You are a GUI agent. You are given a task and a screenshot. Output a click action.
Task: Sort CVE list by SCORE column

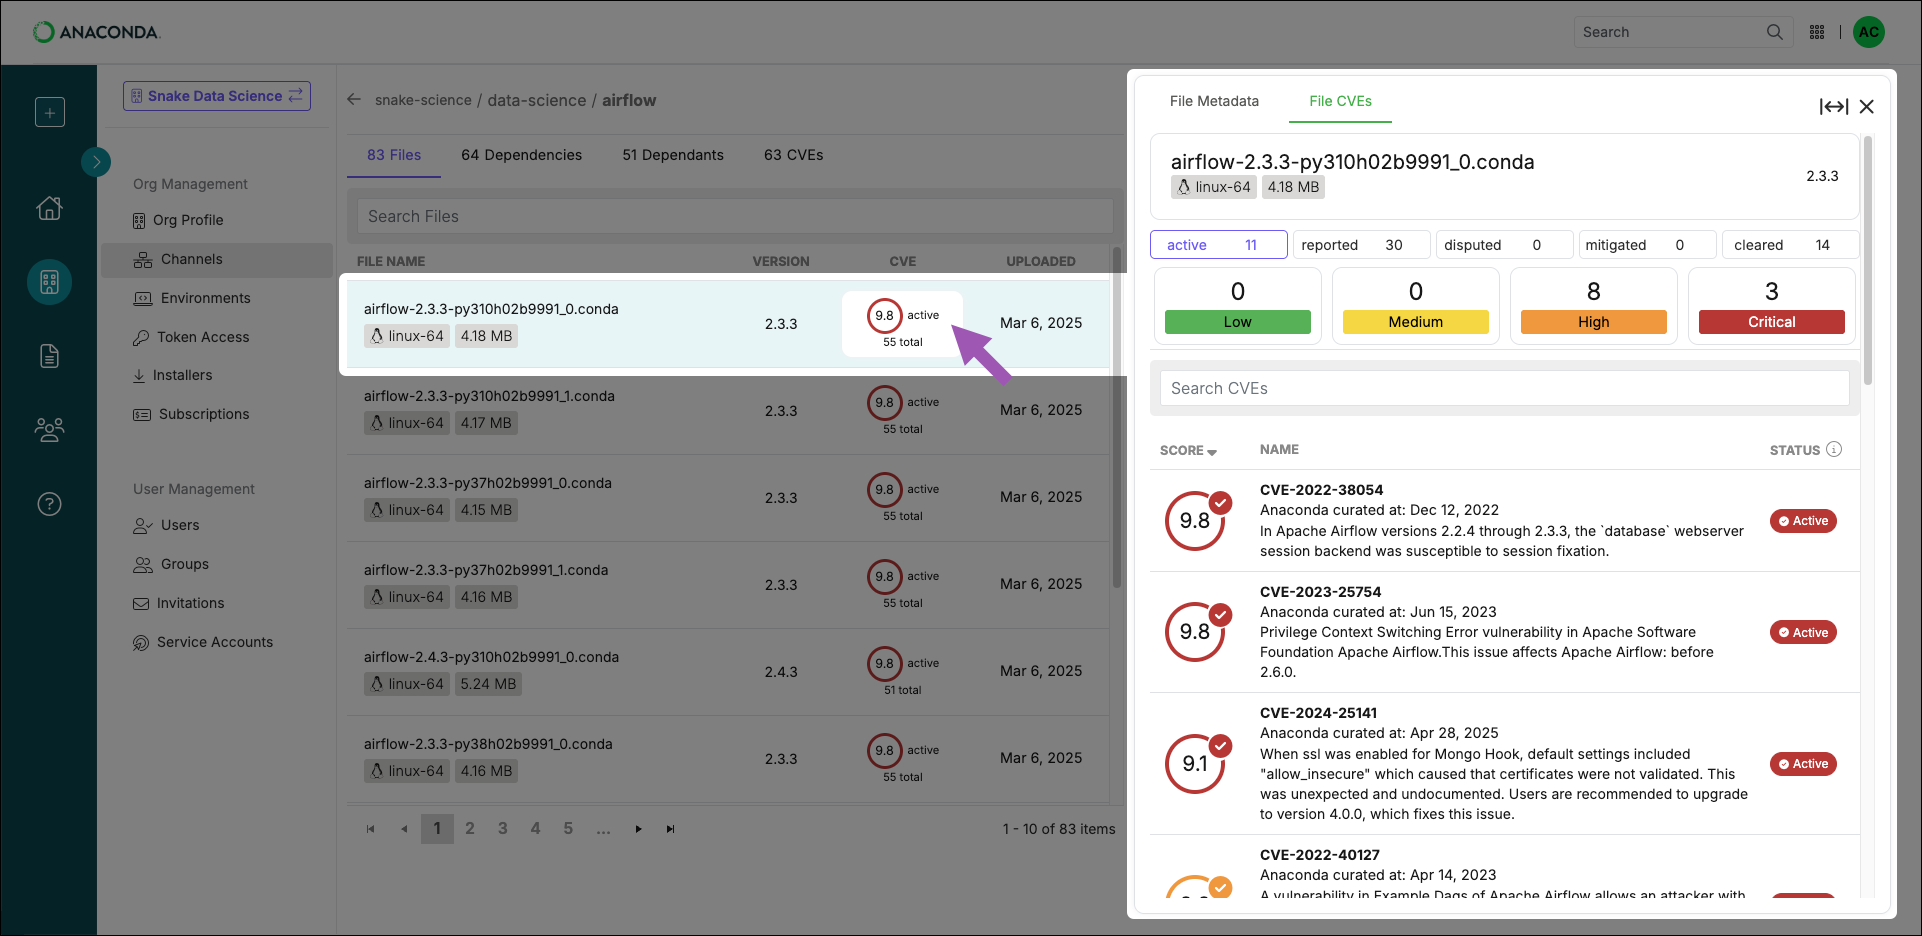point(1188,451)
